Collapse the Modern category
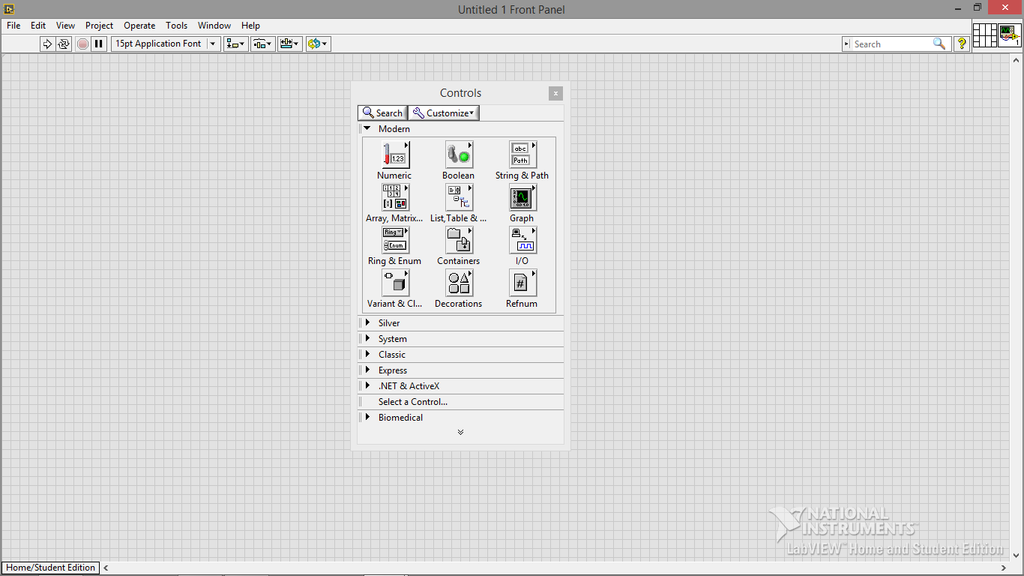Image resolution: width=1024 pixels, height=576 pixels. coord(367,129)
